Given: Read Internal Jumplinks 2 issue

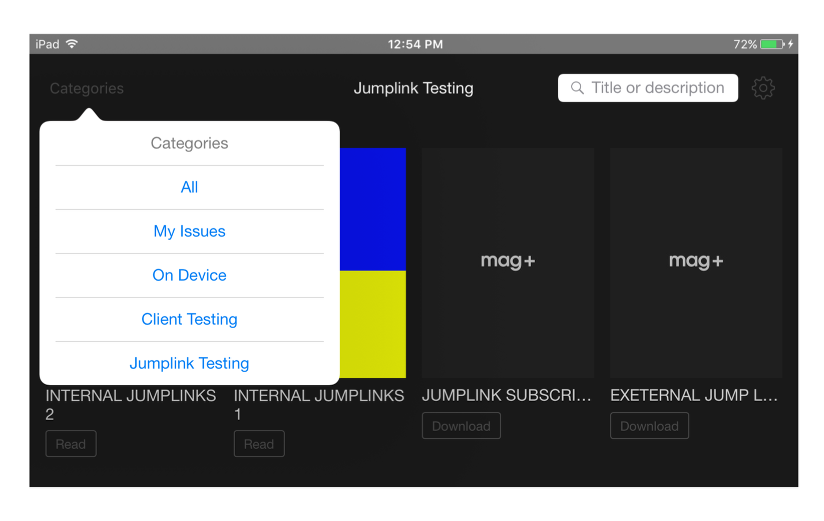Looking at the screenshot, I should point(71,444).
